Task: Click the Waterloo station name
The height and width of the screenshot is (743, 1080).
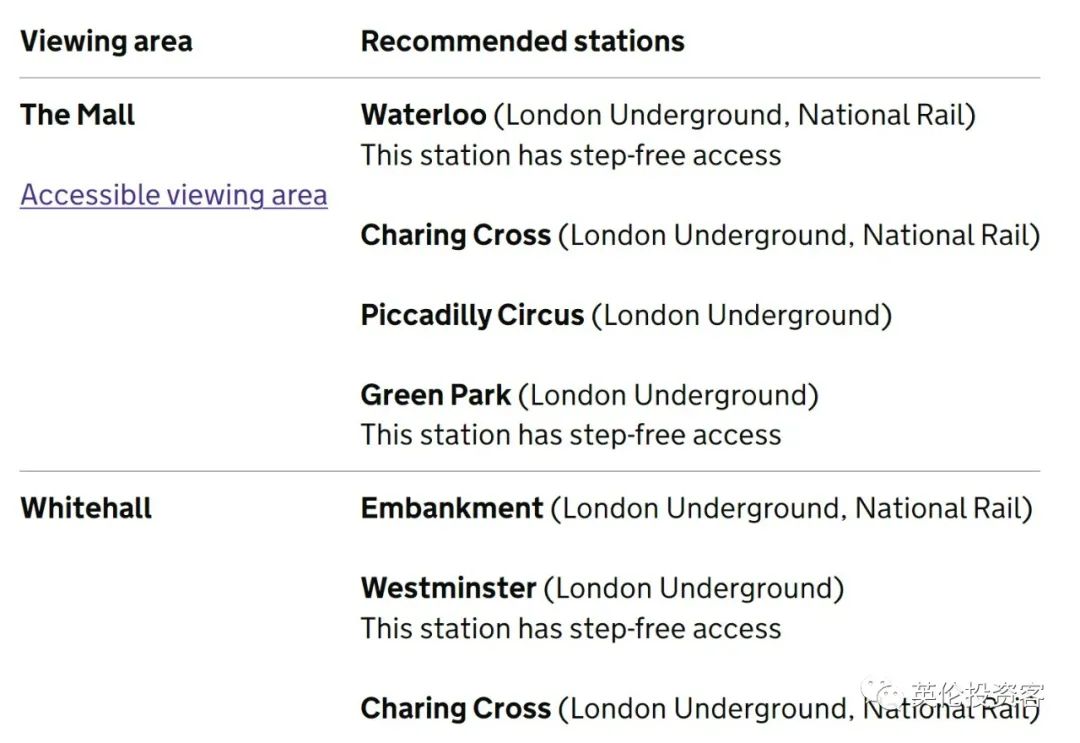Action: click(423, 115)
